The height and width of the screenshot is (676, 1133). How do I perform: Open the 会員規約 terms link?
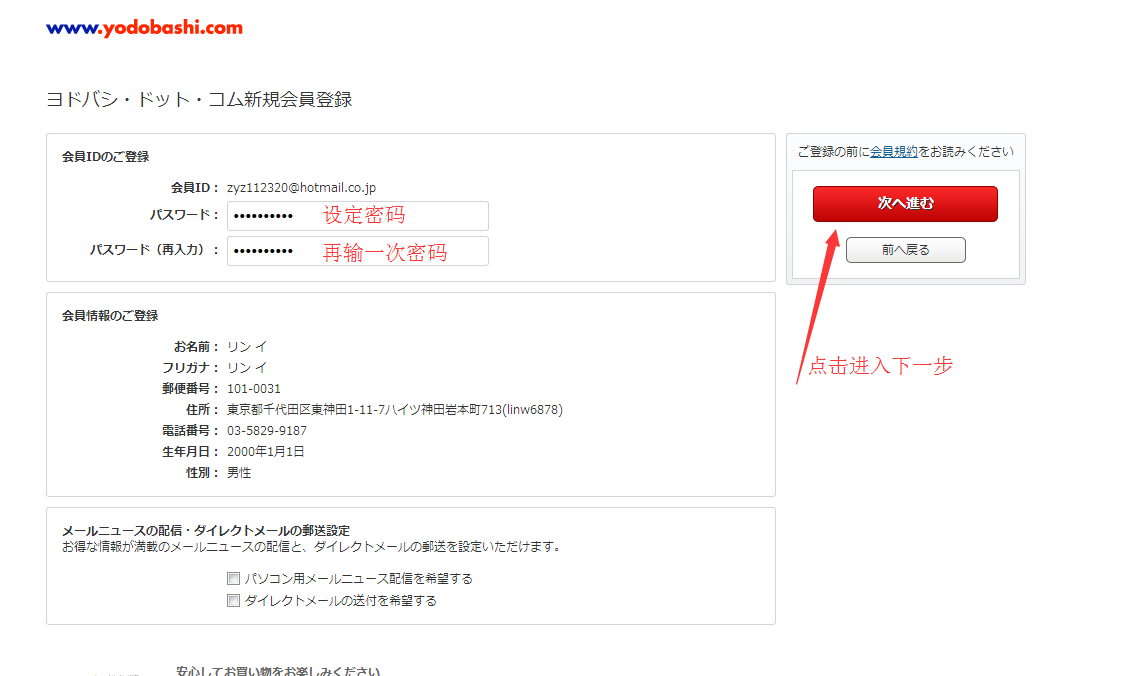[893, 152]
